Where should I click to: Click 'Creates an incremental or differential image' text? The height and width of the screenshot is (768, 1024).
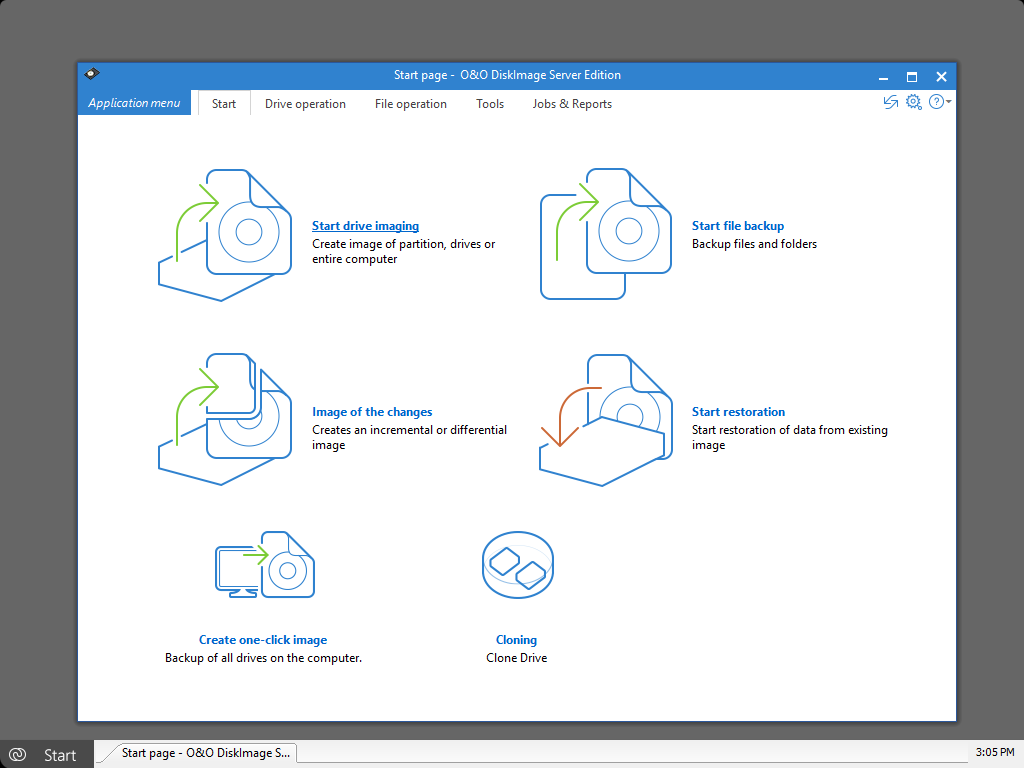pos(409,438)
